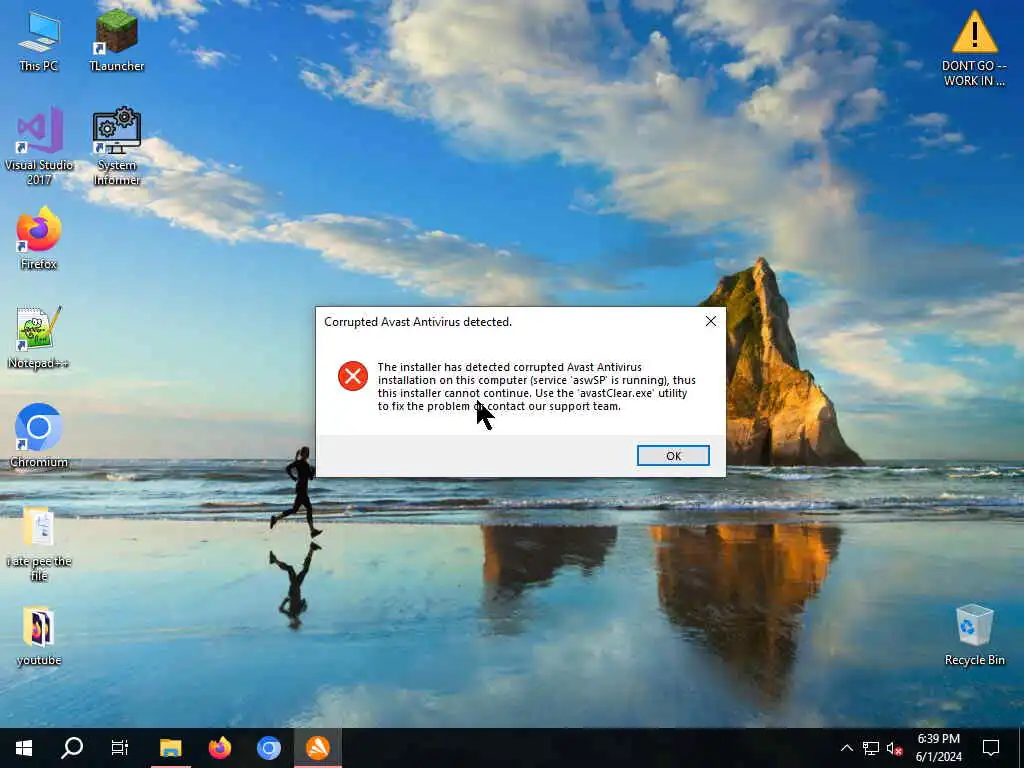Open the Windows Start menu
Viewport: 1024px width, 768px height.
(x=24, y=748)
